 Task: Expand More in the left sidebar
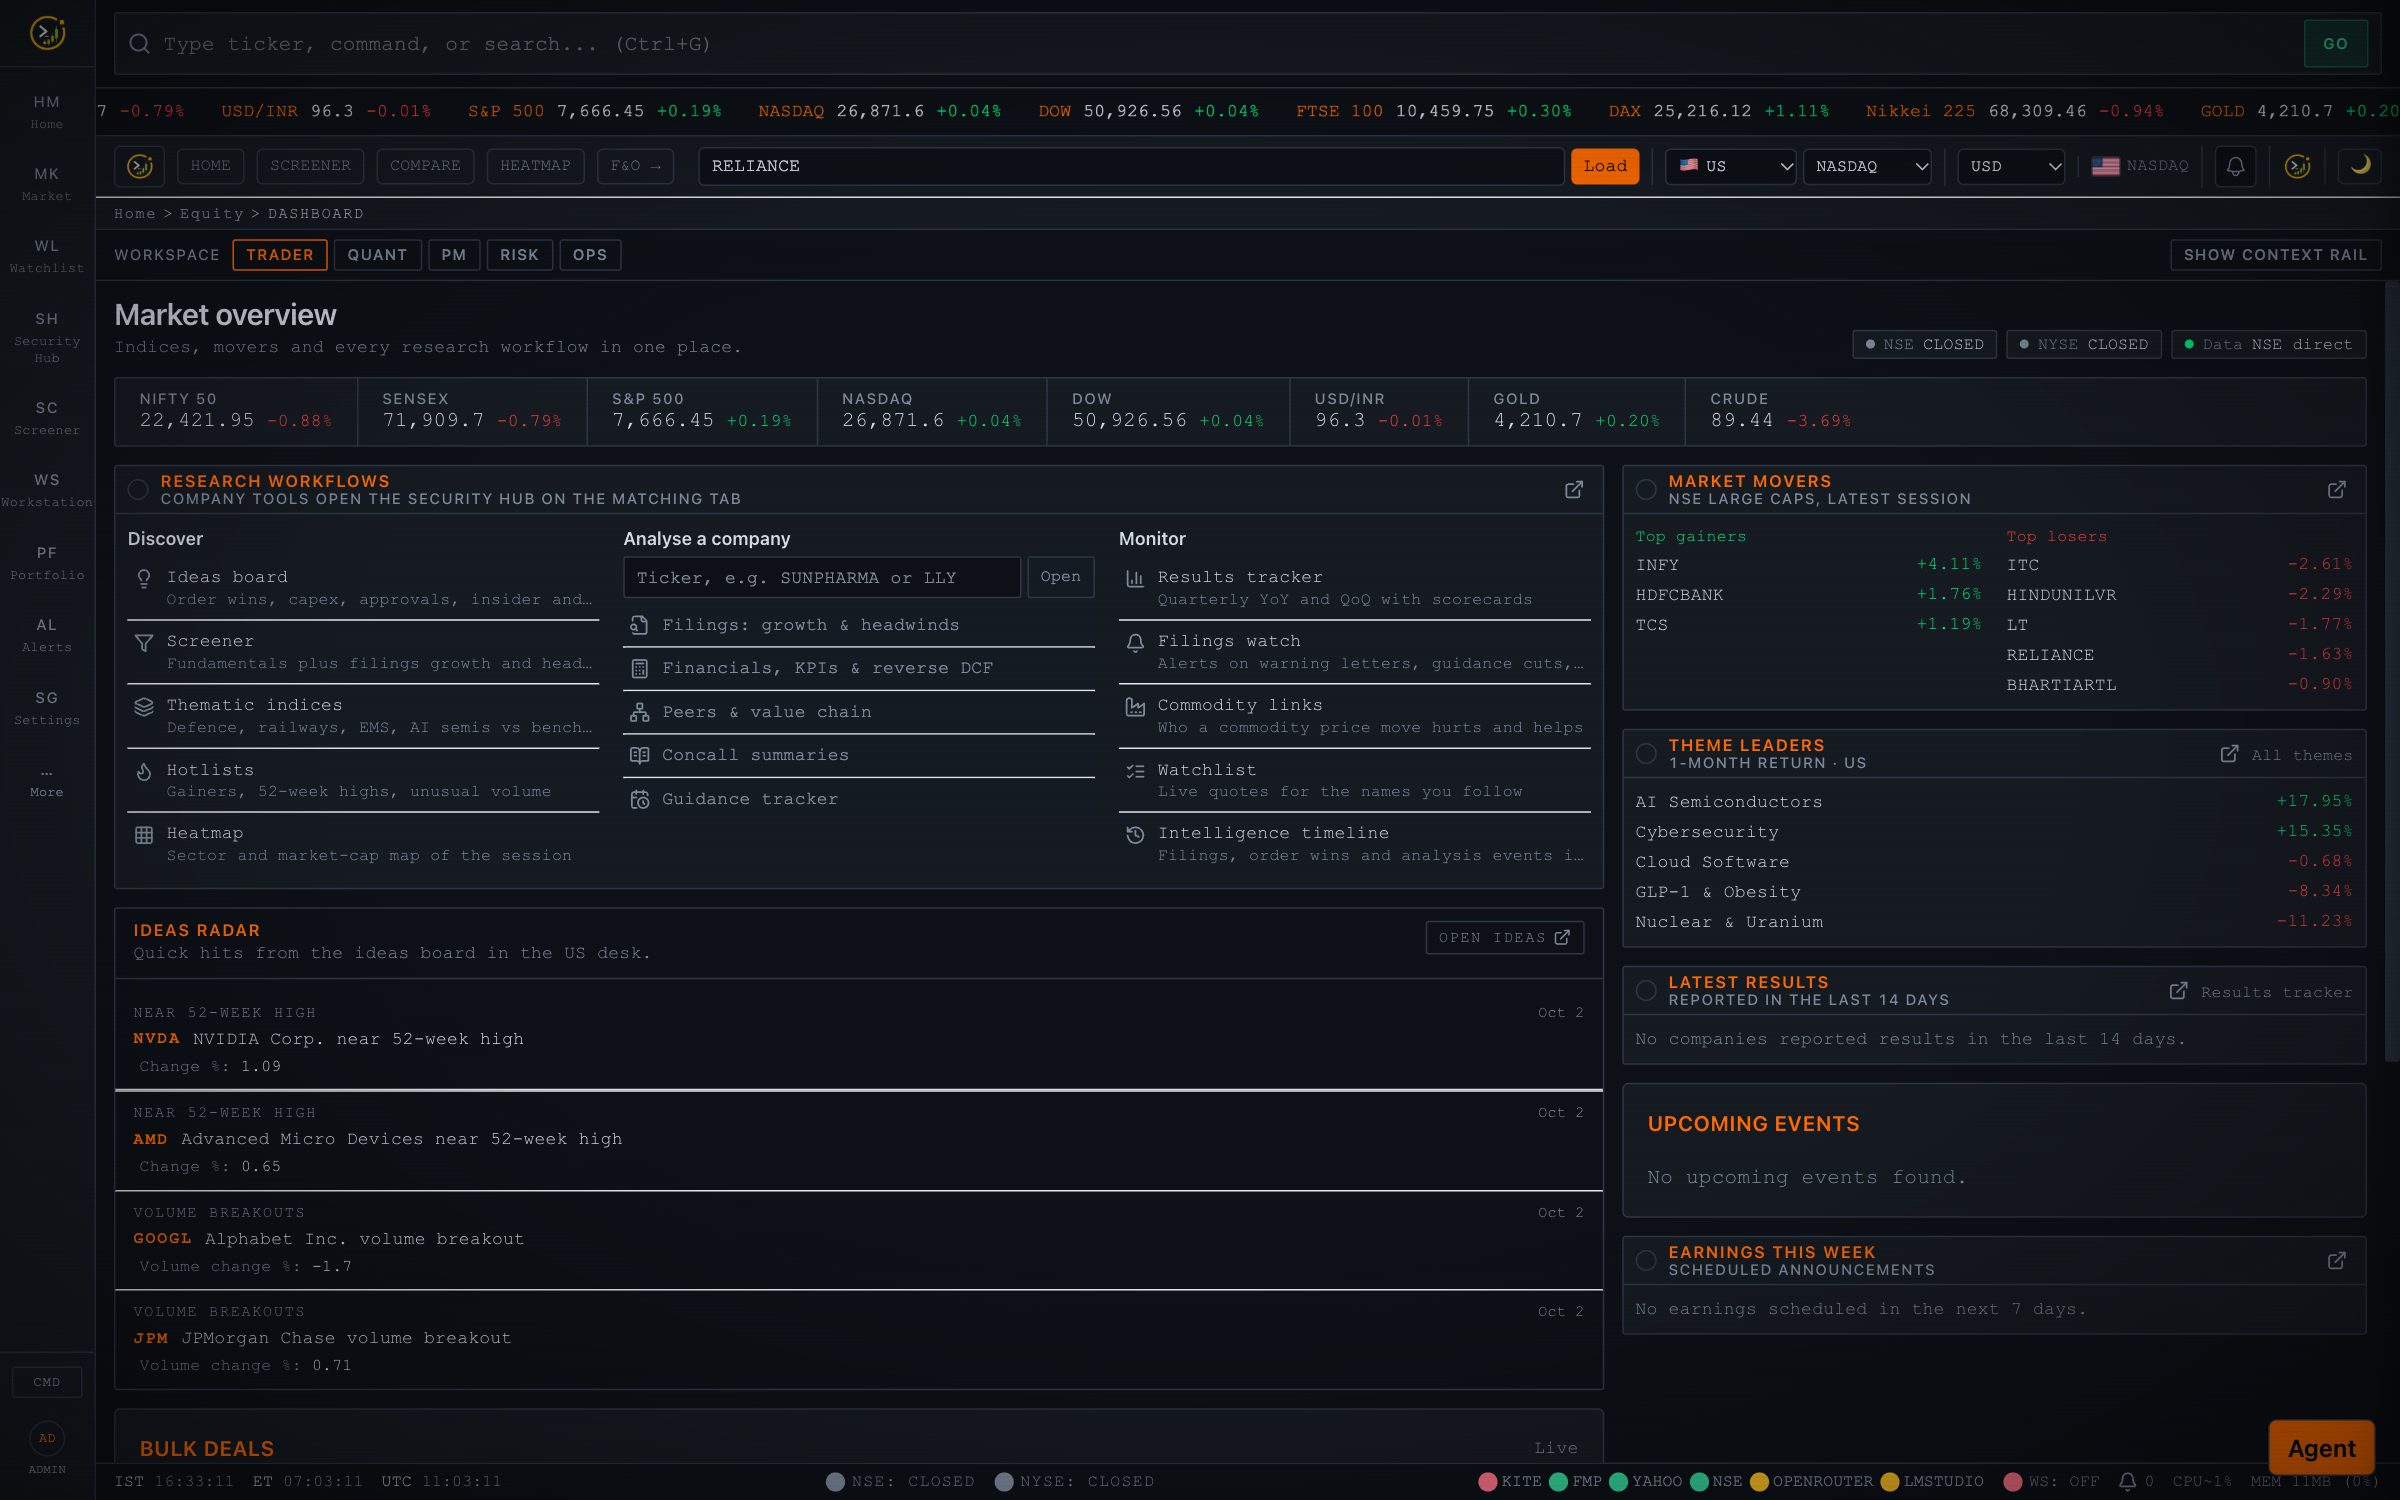(x=47, y=782)
